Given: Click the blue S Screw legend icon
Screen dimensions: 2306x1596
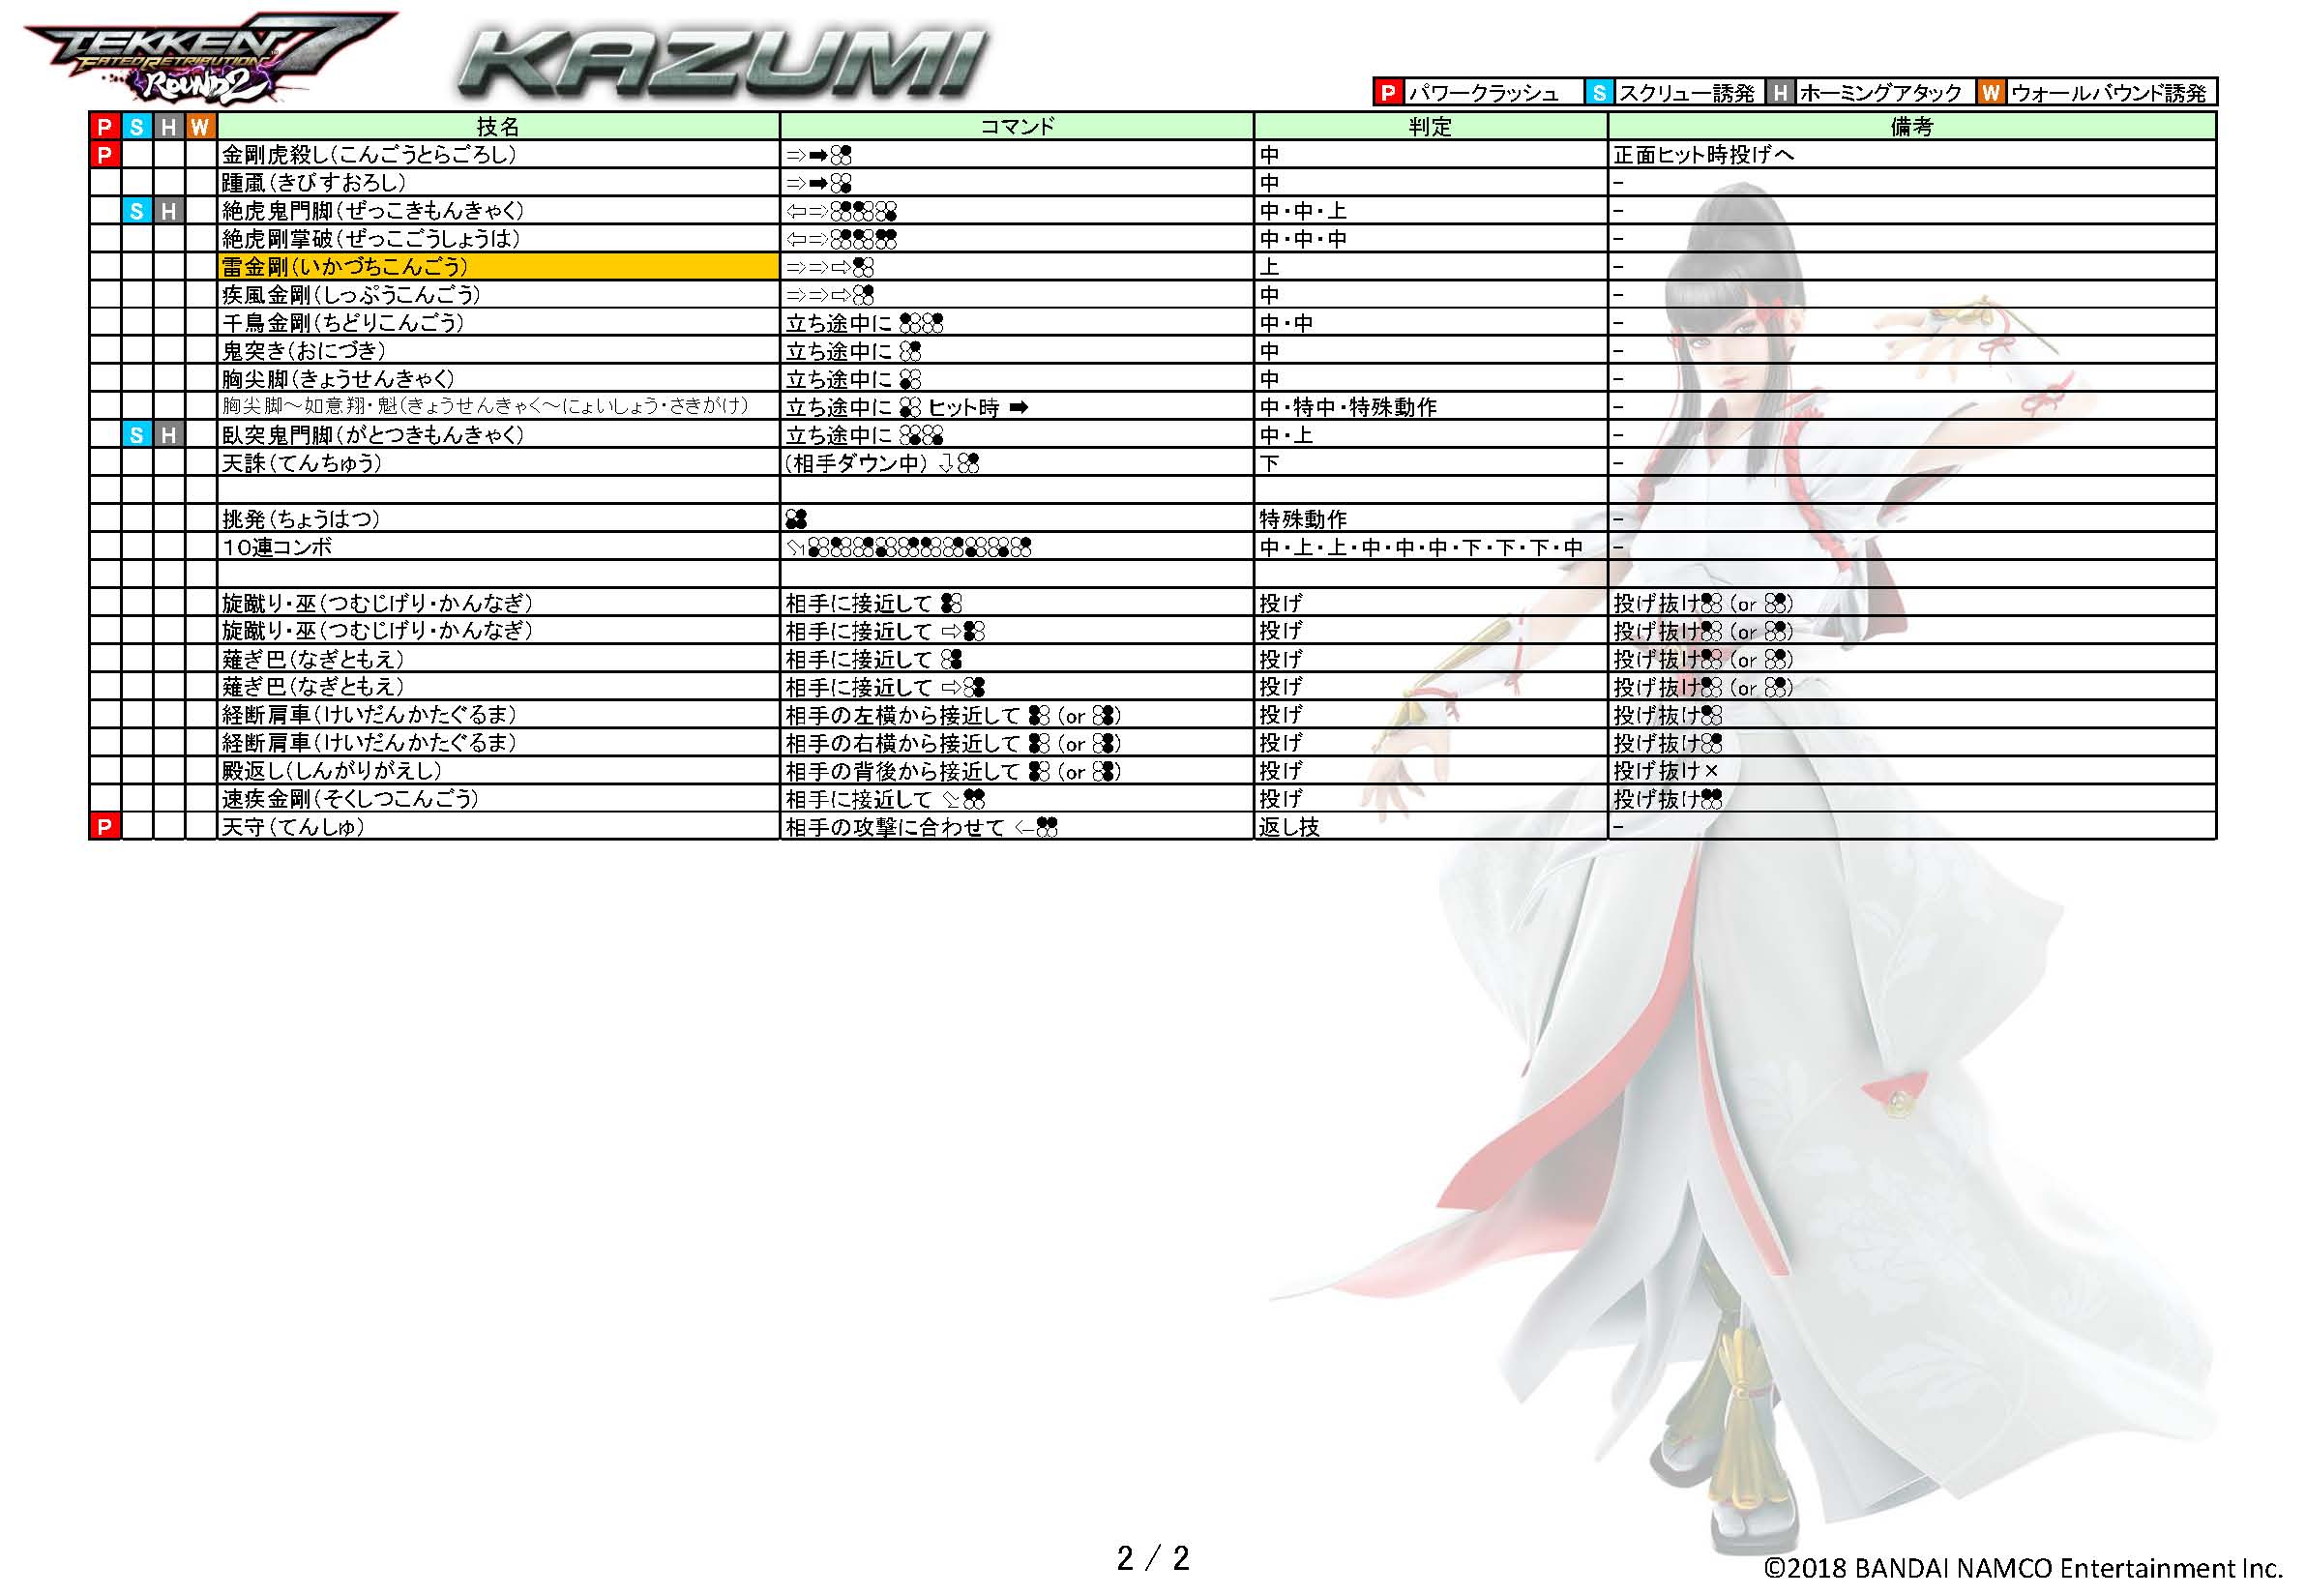Looking at the screenshot, I should tap(1598, 93).
